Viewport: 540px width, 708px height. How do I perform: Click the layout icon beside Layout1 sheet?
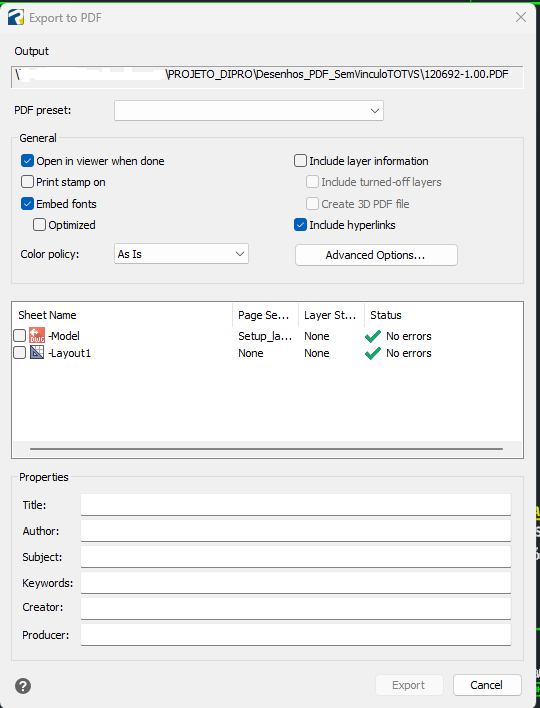pyautogui.click(x=37, y=353)
